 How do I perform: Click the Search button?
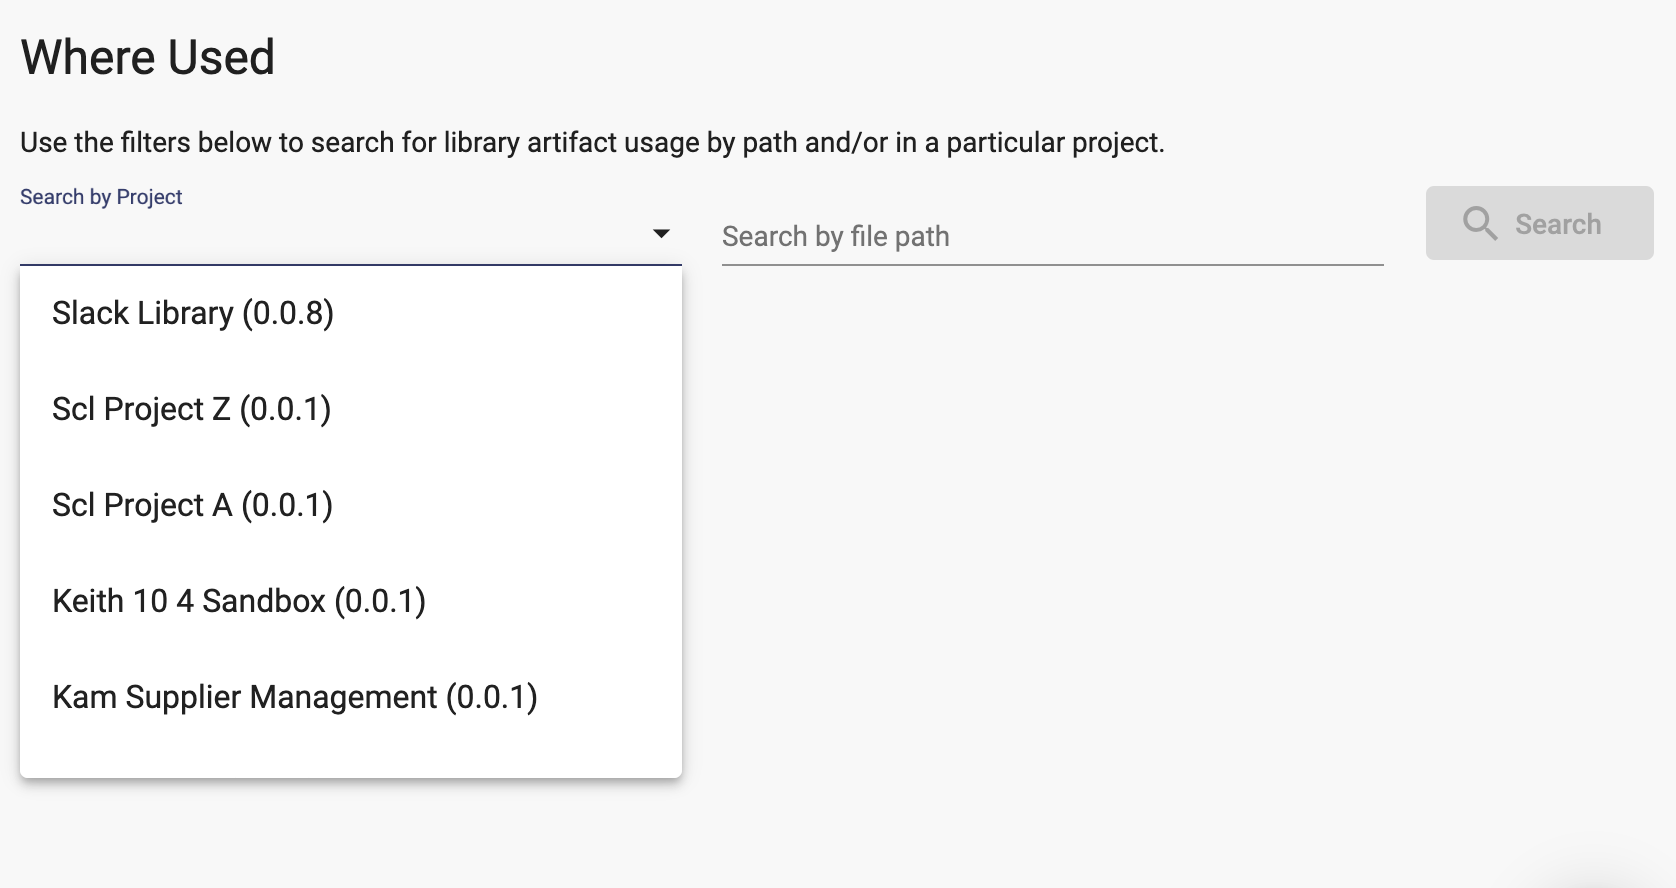tap(1539, 223)
